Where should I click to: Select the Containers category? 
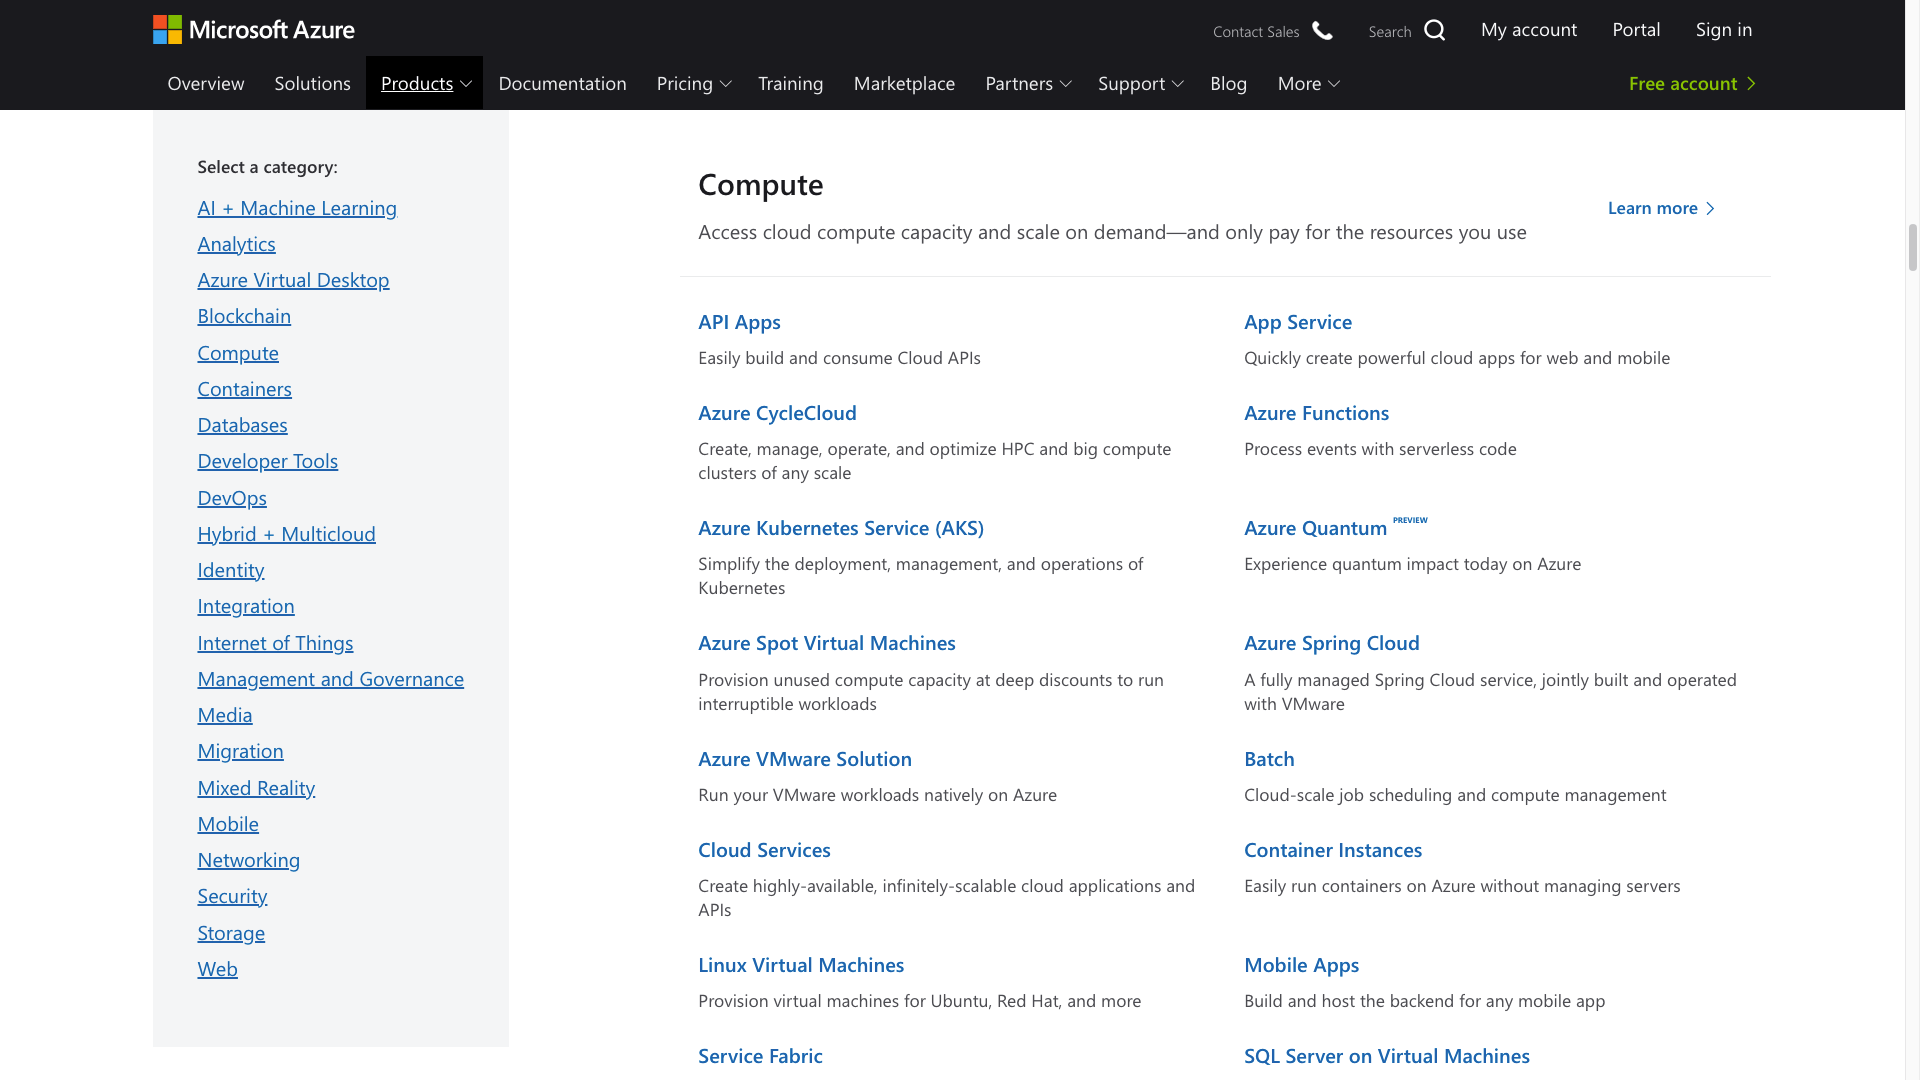pos(244,389)
